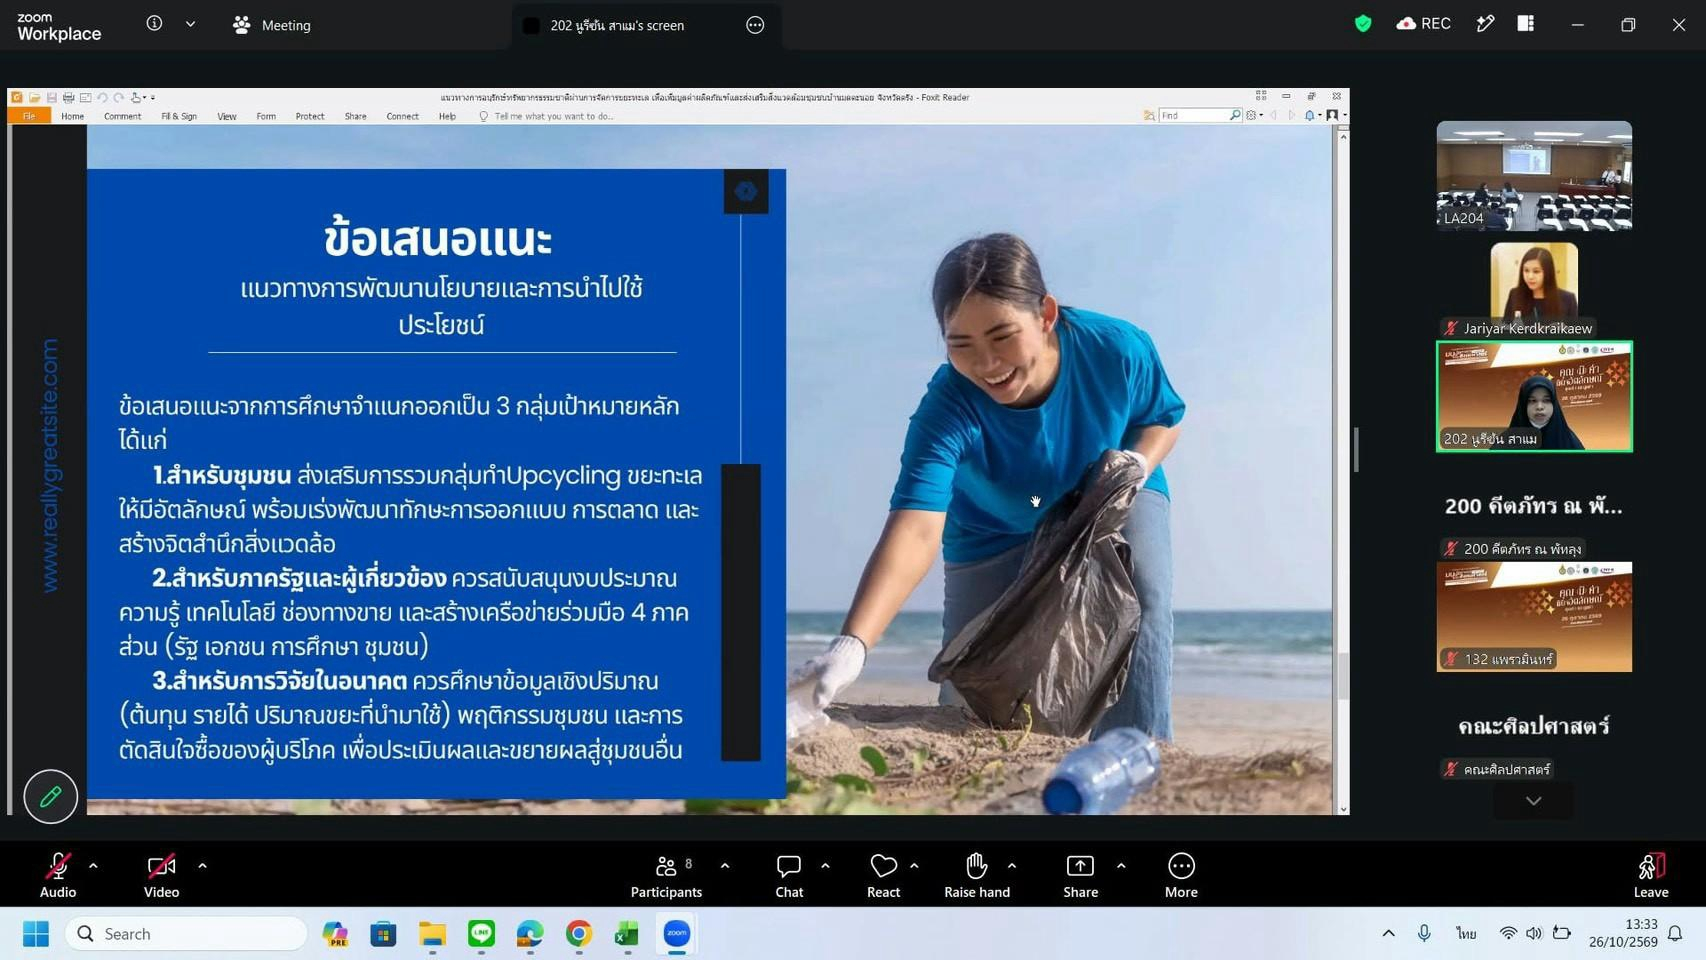The image size is (1706, 960).
Task: Open the Home tab in Foxit Reader
Action: tap(72, 116)
